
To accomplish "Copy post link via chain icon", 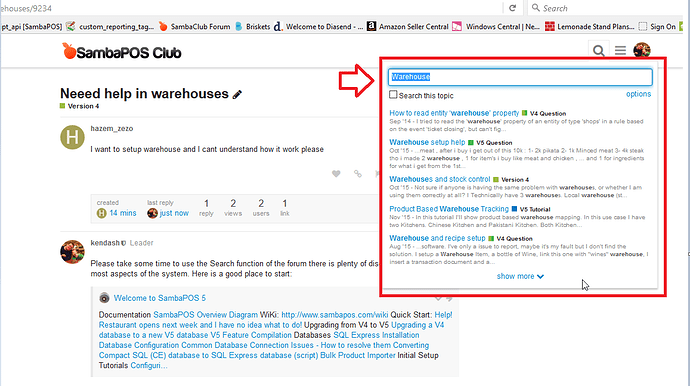I will click(358, 174).
